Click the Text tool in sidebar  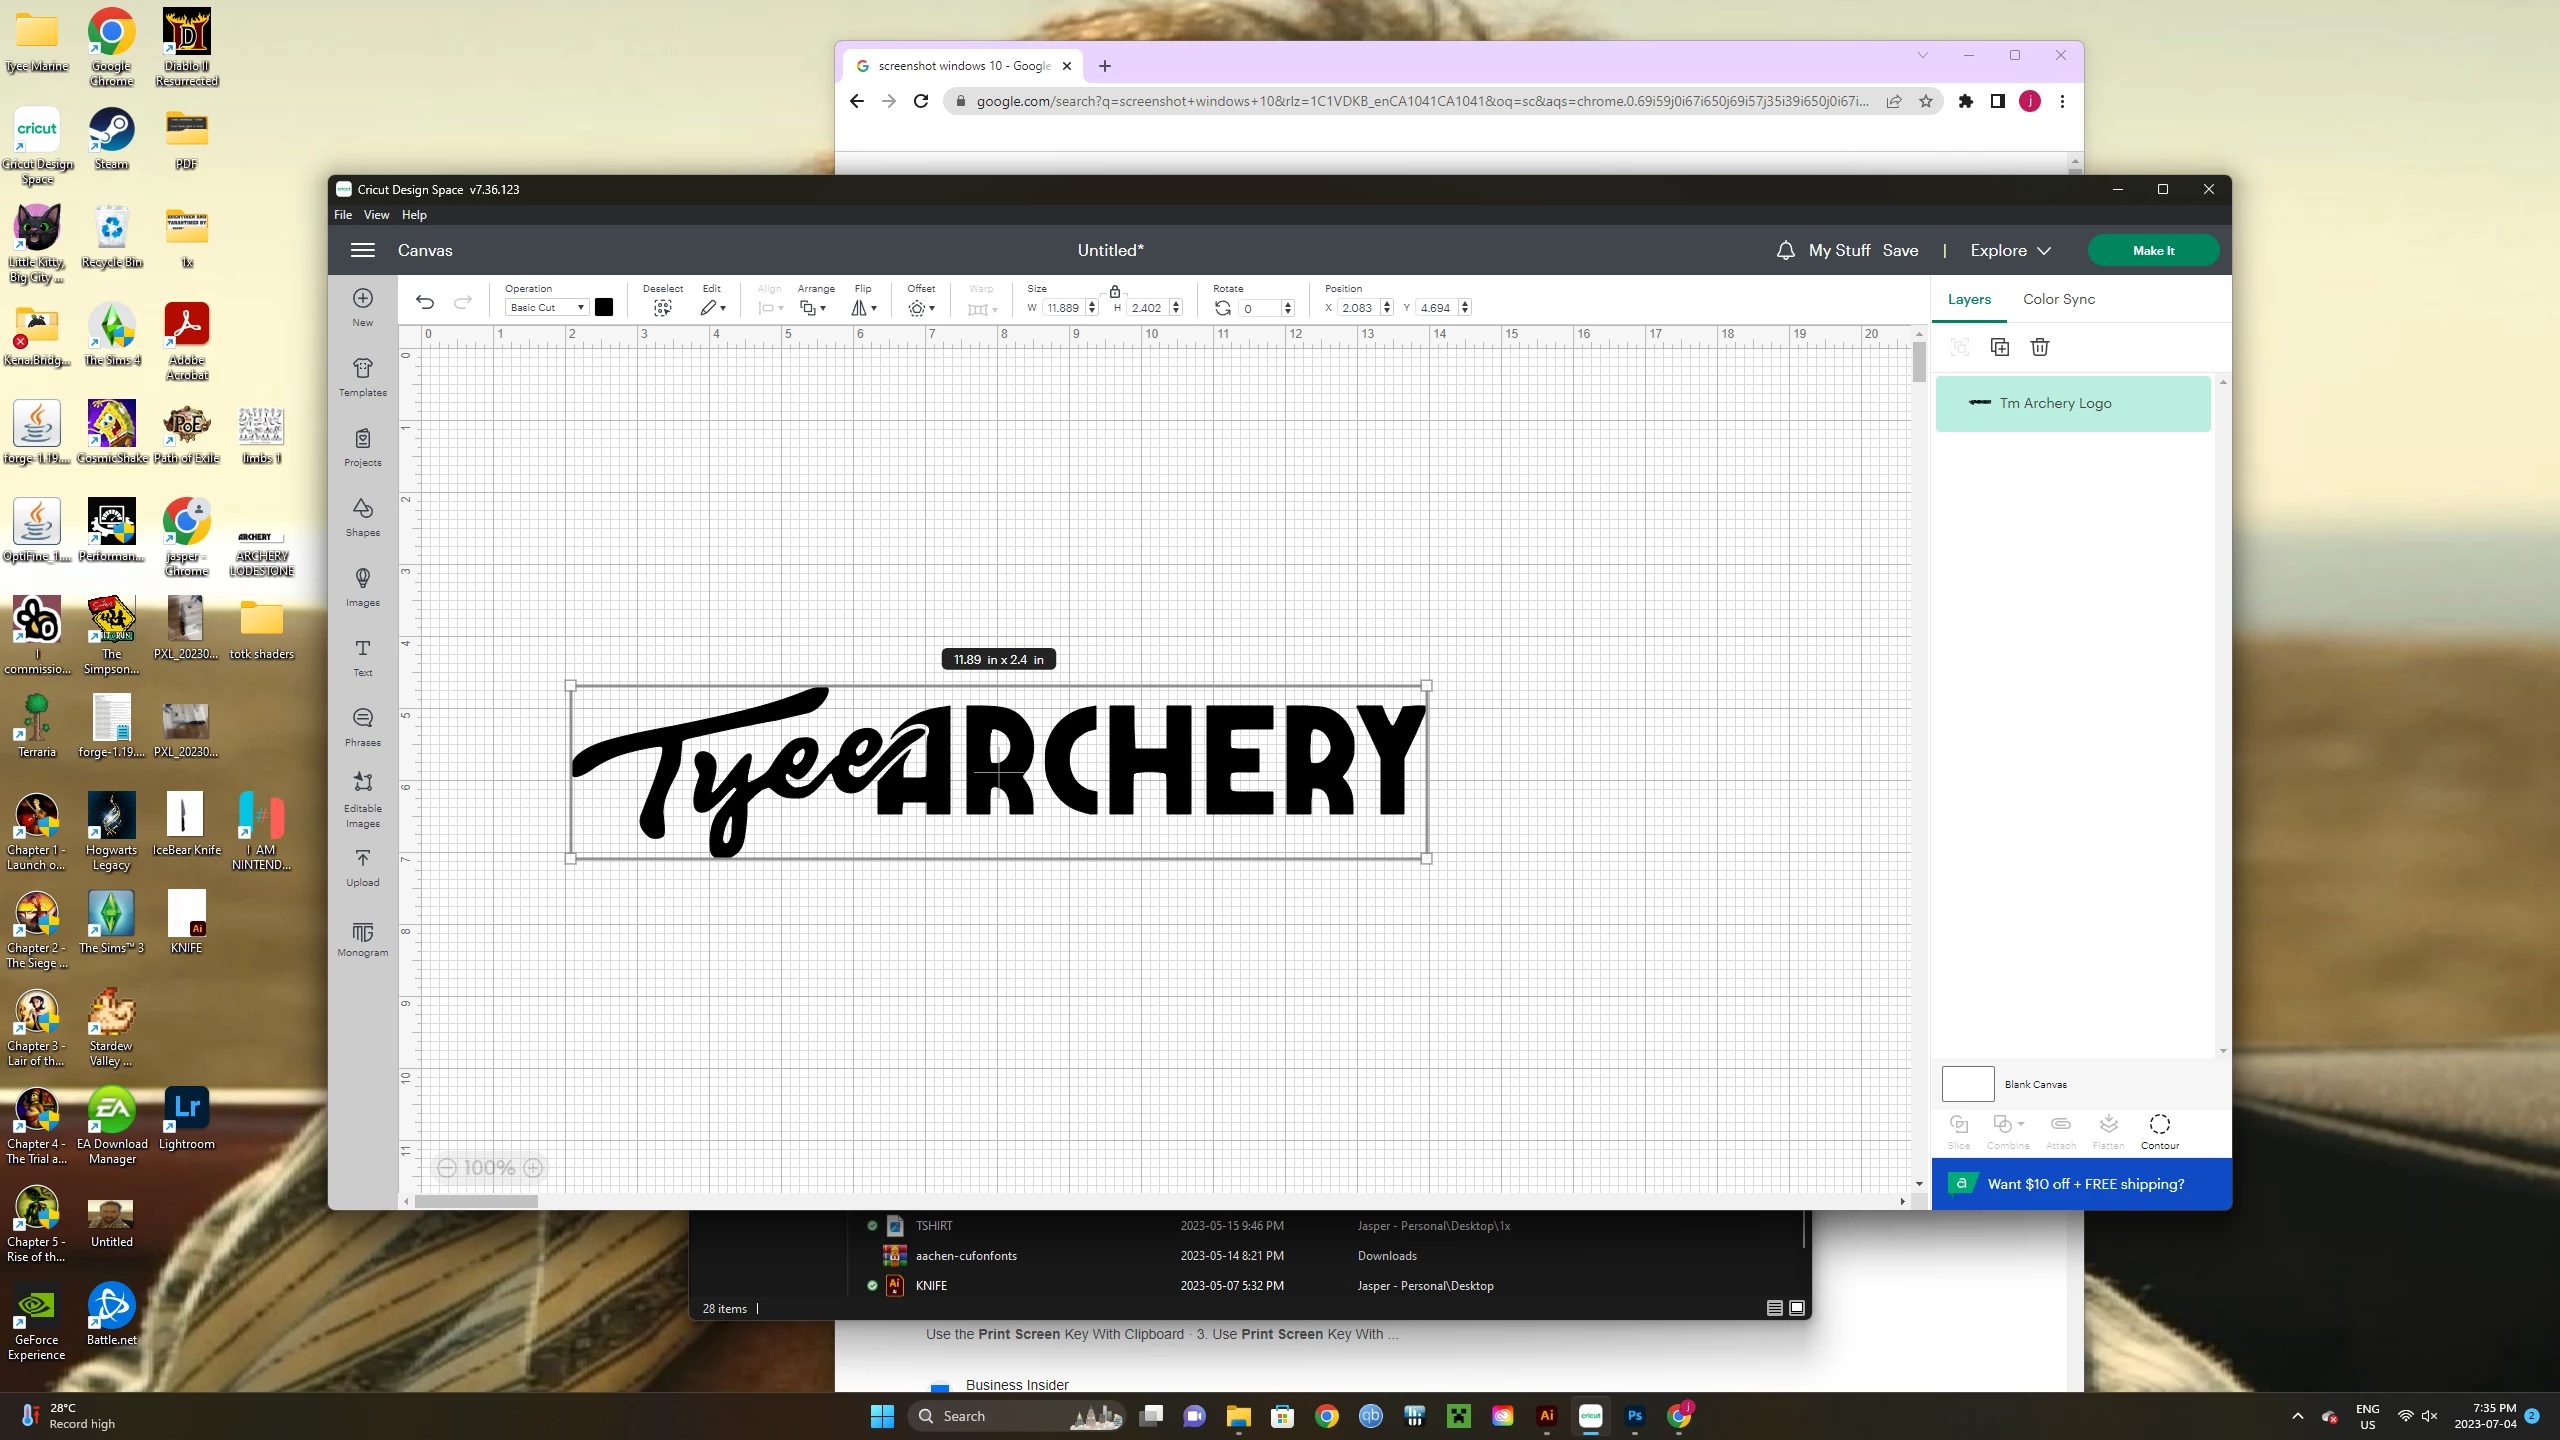[x=363, y=656]
